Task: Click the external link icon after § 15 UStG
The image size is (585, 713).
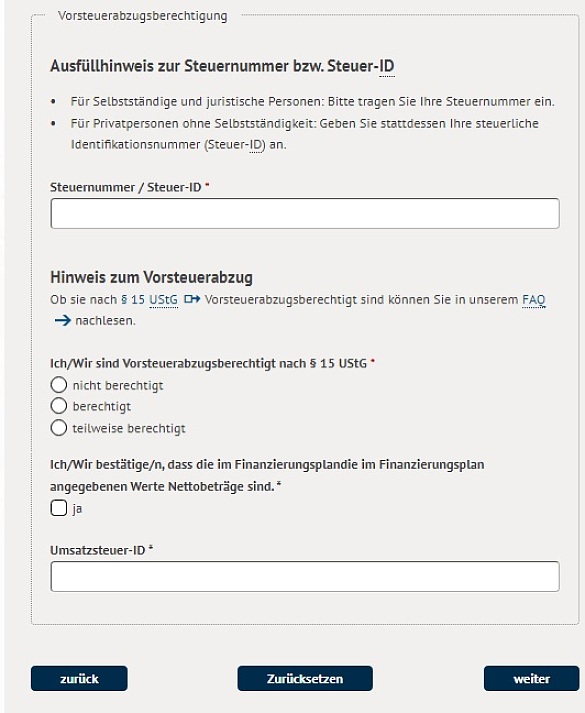Action: (192, 300)
